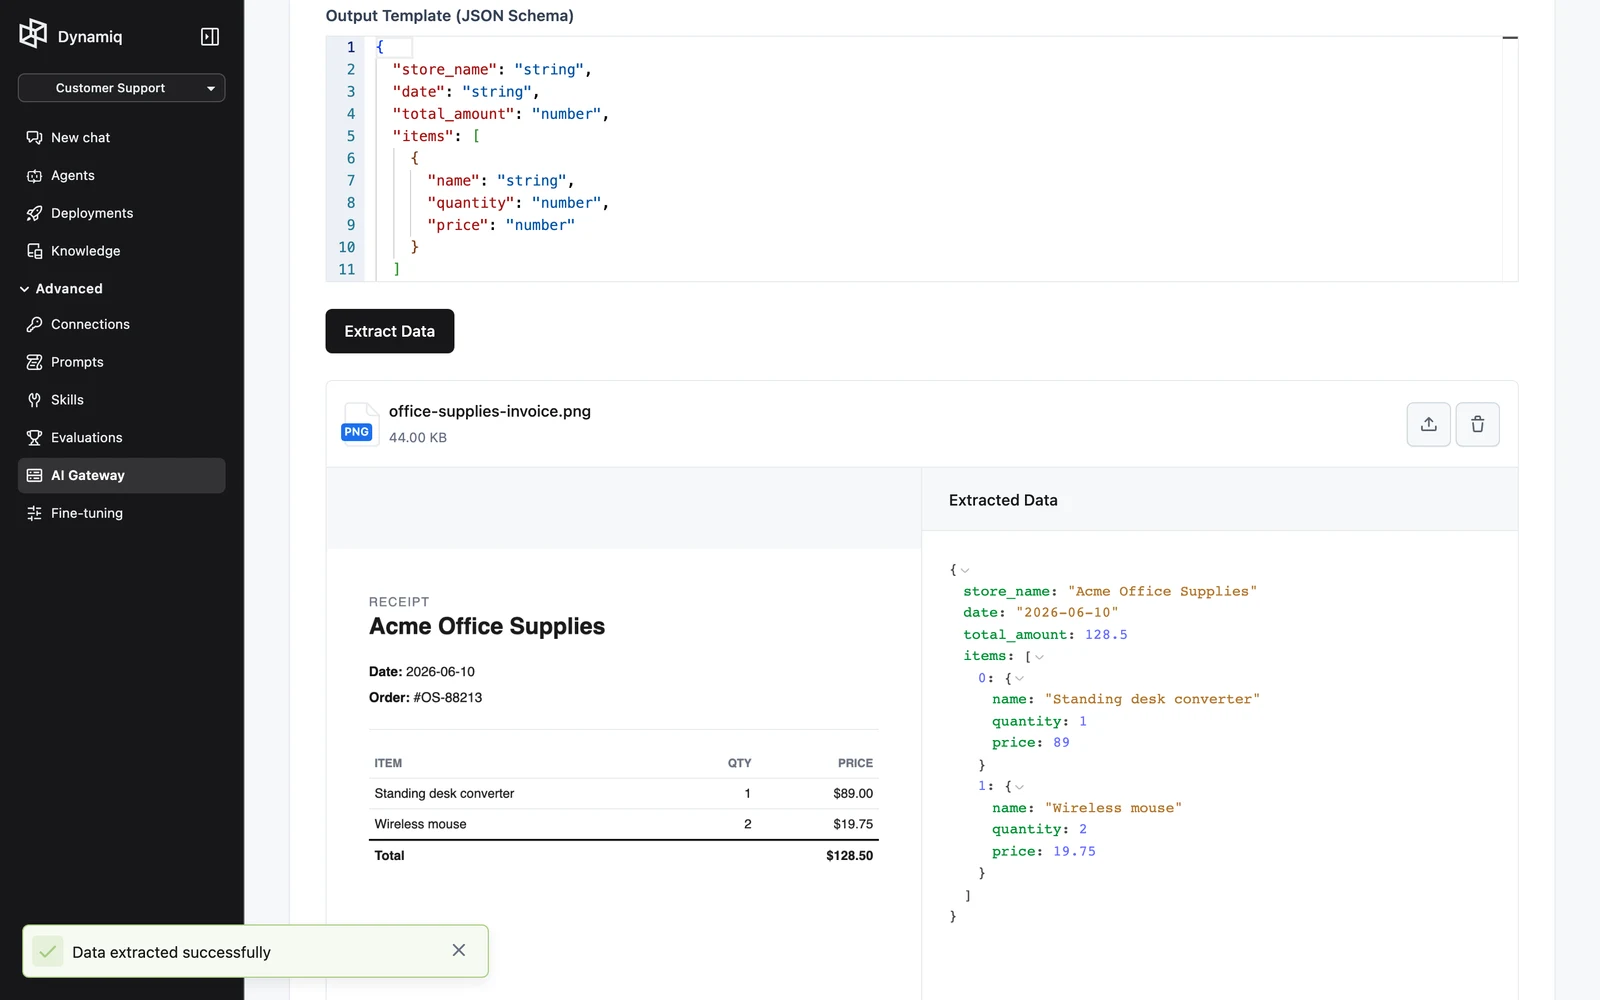1600x1000 pixels.
Task: Click the Order #OS-88213 line in receipt
Action: (426, 698)
